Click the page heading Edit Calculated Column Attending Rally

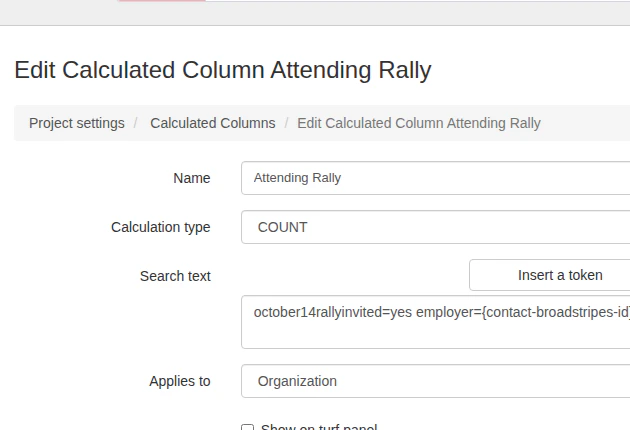pos(223,70)
